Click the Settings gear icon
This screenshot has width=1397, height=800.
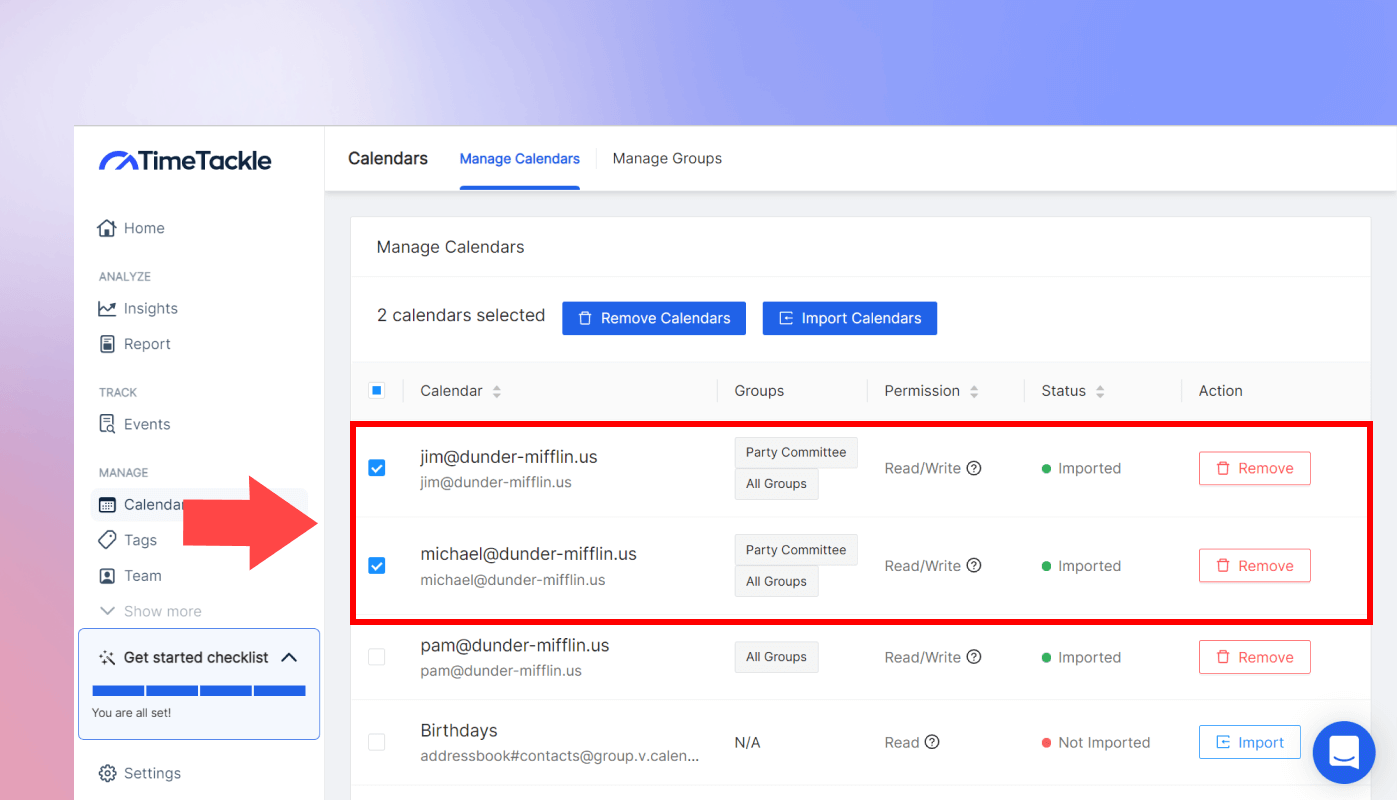pos(107,773)
